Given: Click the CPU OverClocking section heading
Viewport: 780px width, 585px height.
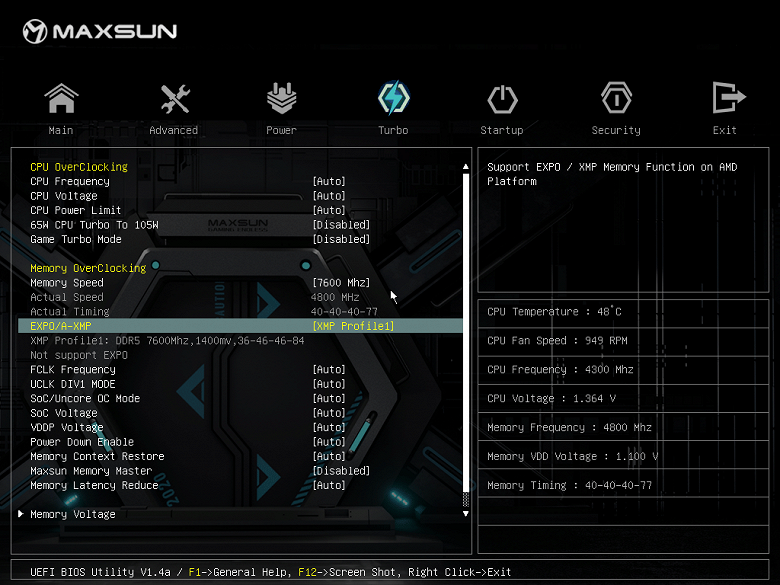Looking at the screenshot, I should point(79,167).
